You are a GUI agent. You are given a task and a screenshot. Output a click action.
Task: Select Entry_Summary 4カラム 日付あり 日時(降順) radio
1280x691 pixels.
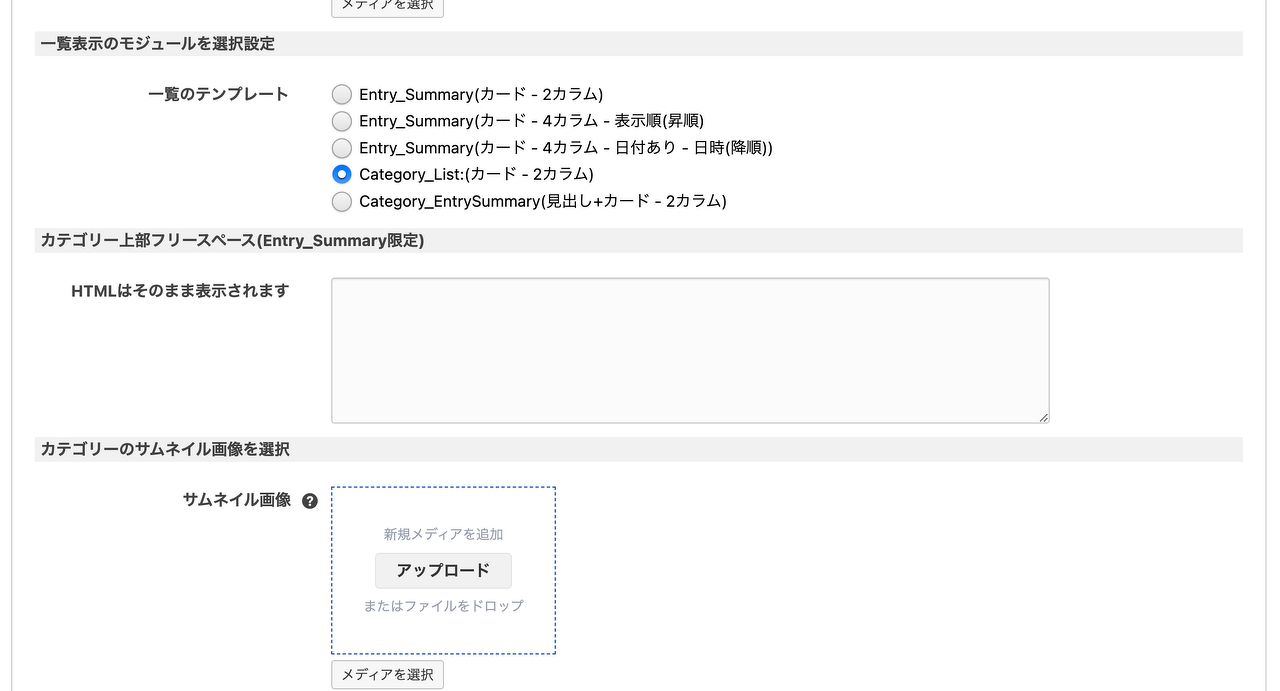342,148
